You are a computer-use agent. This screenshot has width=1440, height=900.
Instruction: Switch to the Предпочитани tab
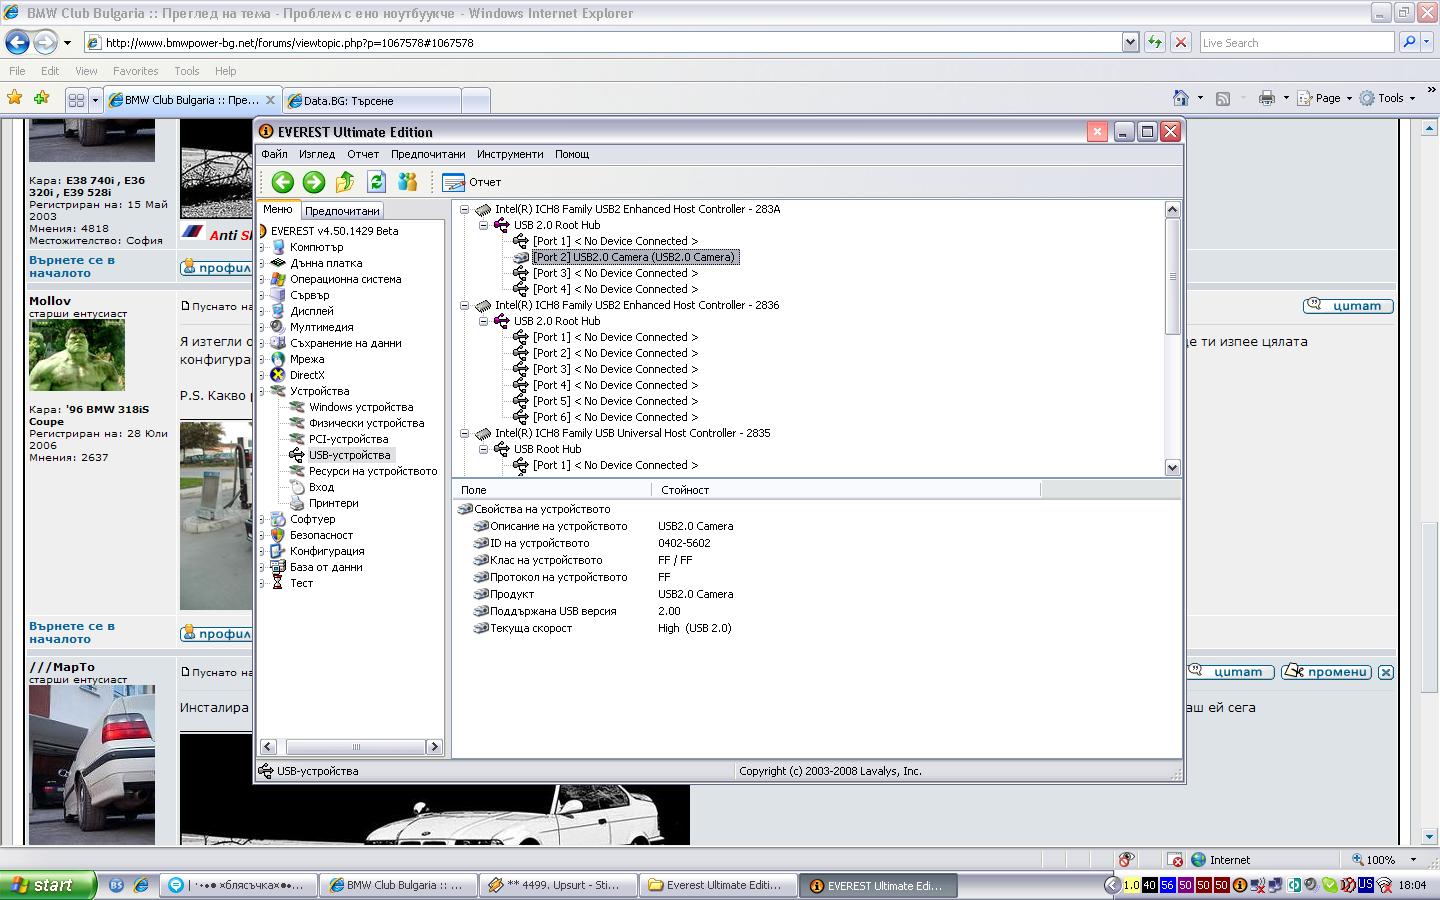pos(342,211)
